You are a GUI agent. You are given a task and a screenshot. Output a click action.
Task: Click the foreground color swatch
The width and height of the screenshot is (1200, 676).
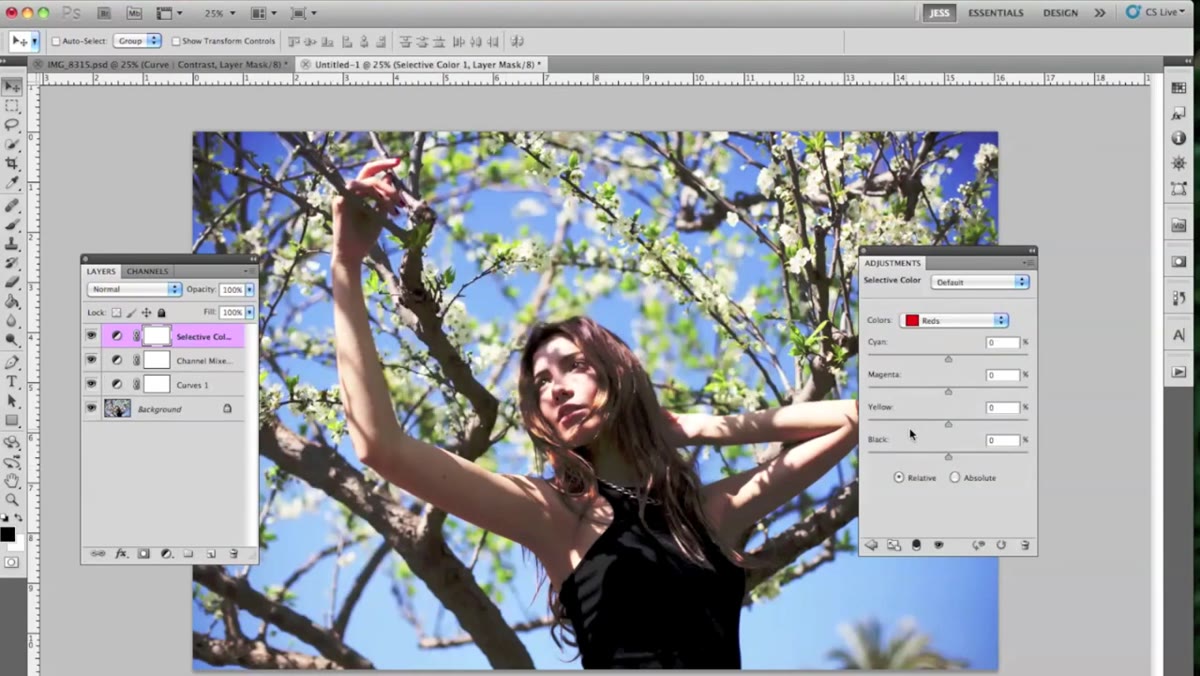[8, 535]
